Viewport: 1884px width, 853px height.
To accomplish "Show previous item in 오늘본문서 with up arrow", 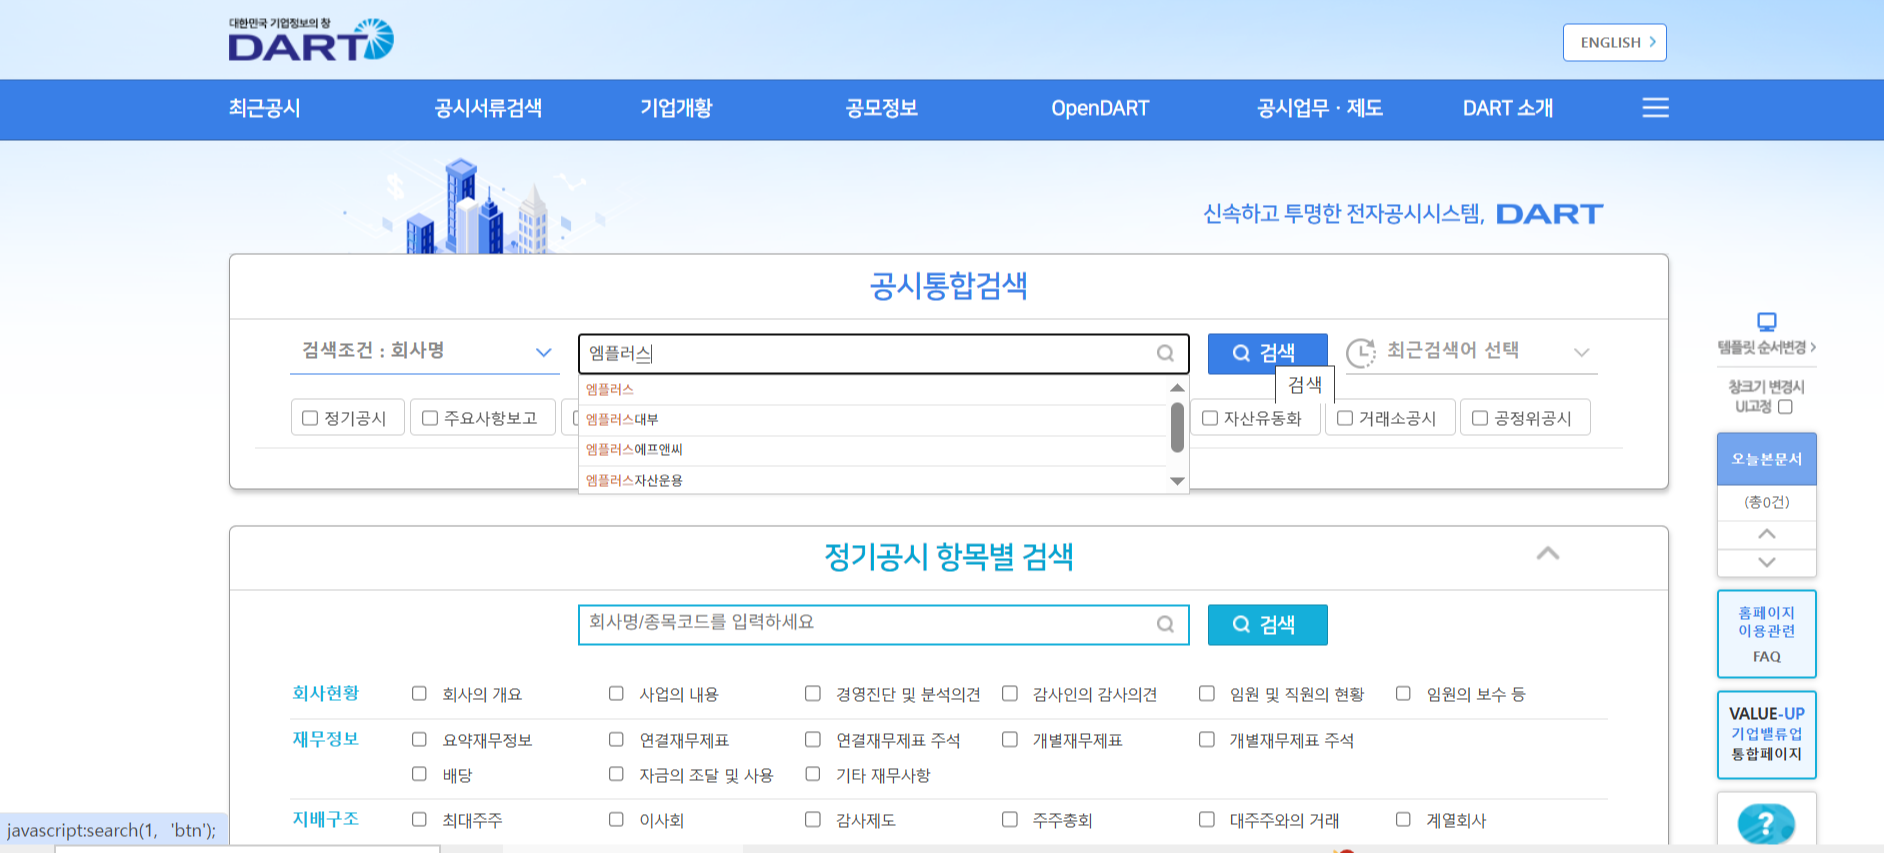I will (1767, 534).
